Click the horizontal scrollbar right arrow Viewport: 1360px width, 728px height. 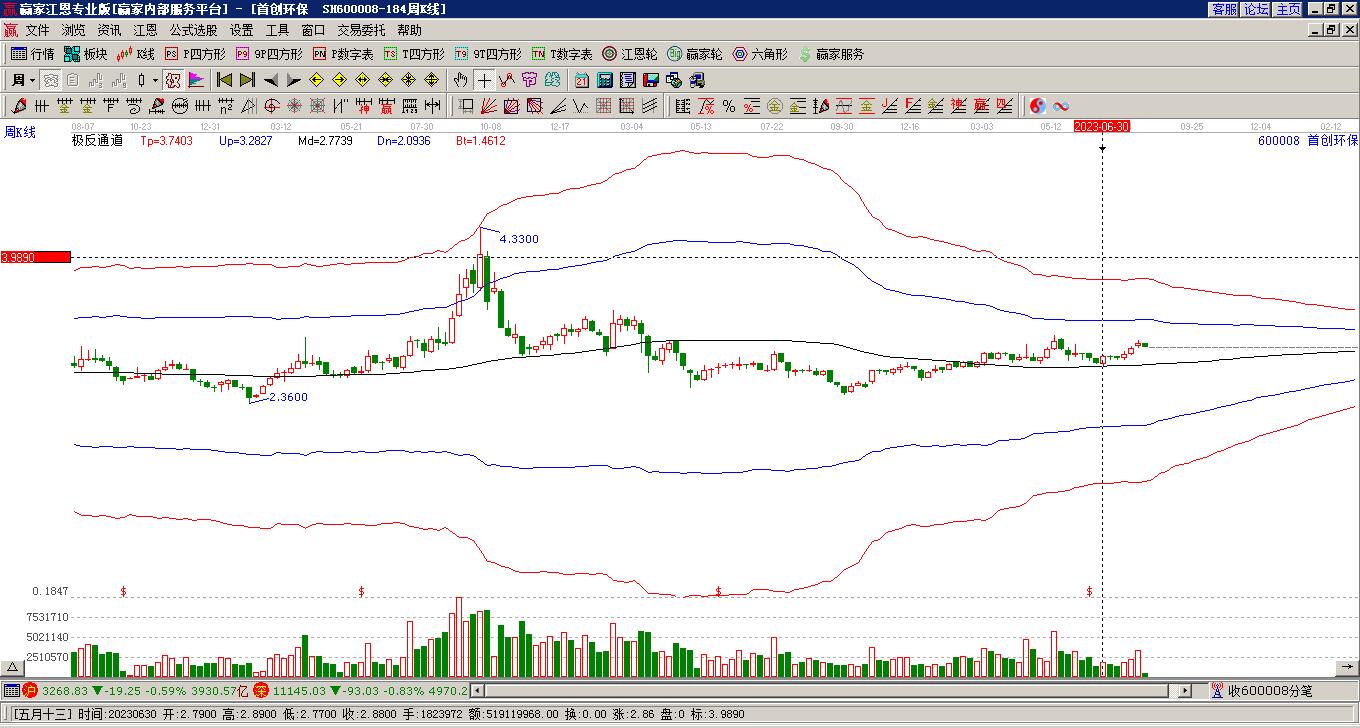coord(1185,690)
